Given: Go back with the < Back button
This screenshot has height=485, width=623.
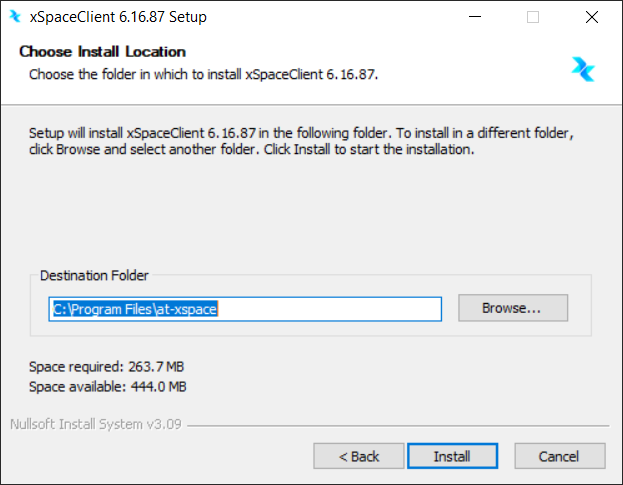Looking at the screenshot, I should 359,456.
